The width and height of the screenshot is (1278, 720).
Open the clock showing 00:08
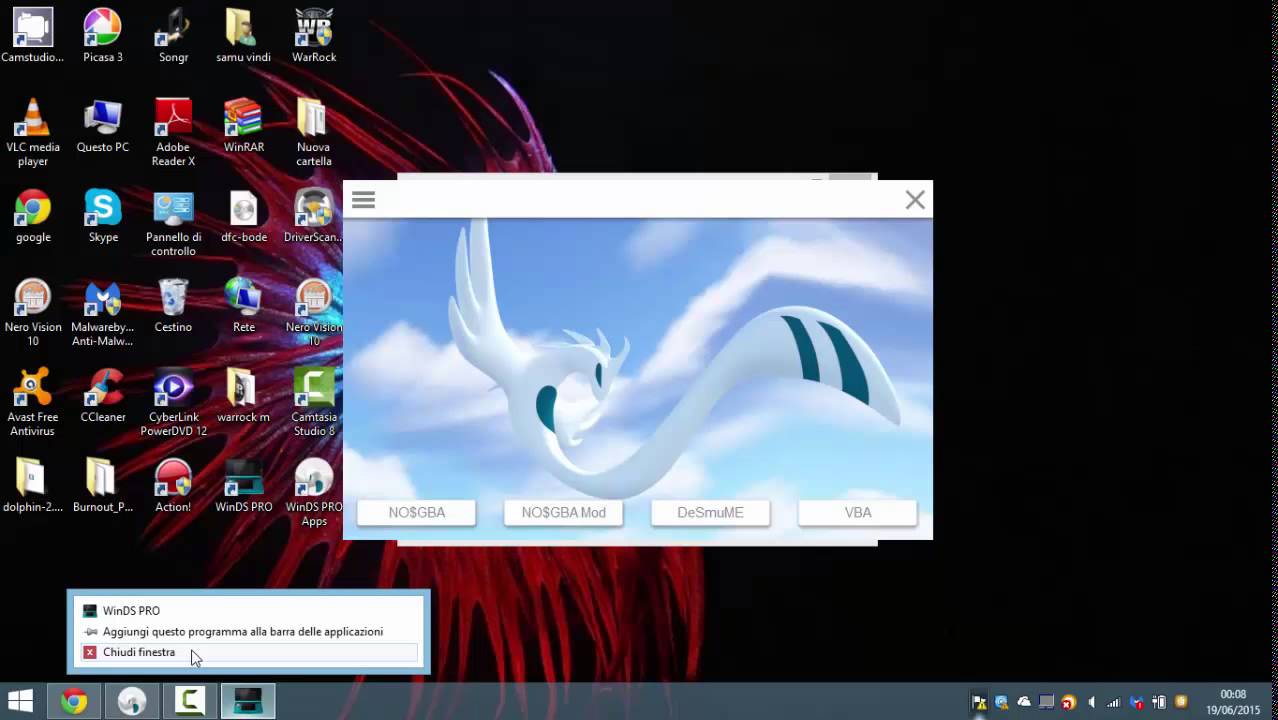pyautogui.click(x=1233, y=702)
